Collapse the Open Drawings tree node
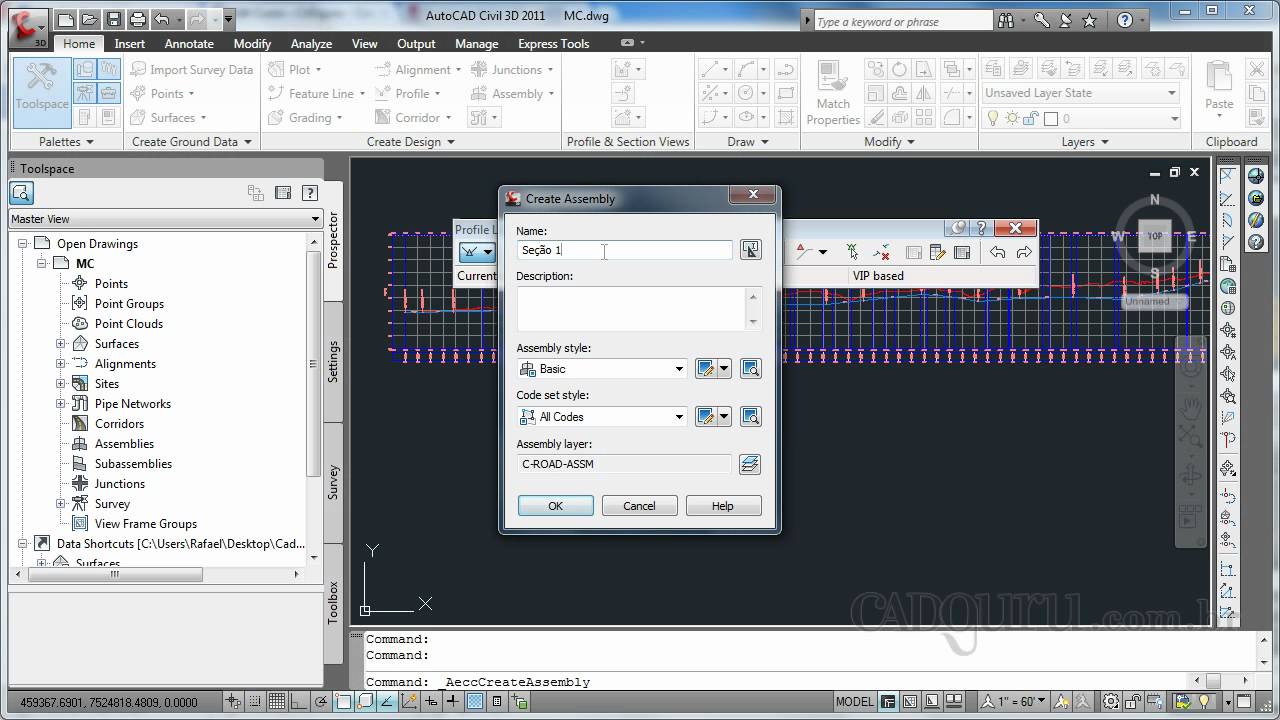 (21, 244)
